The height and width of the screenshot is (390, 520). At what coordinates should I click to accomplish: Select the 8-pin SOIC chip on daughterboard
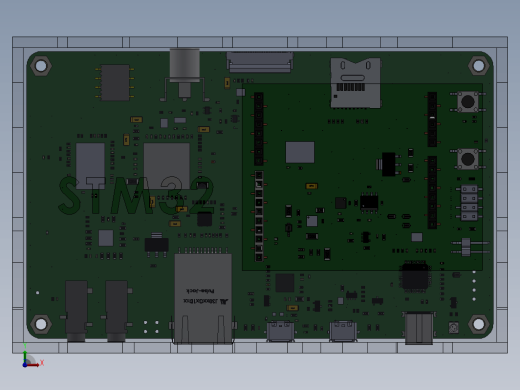(x=369, y=202)
